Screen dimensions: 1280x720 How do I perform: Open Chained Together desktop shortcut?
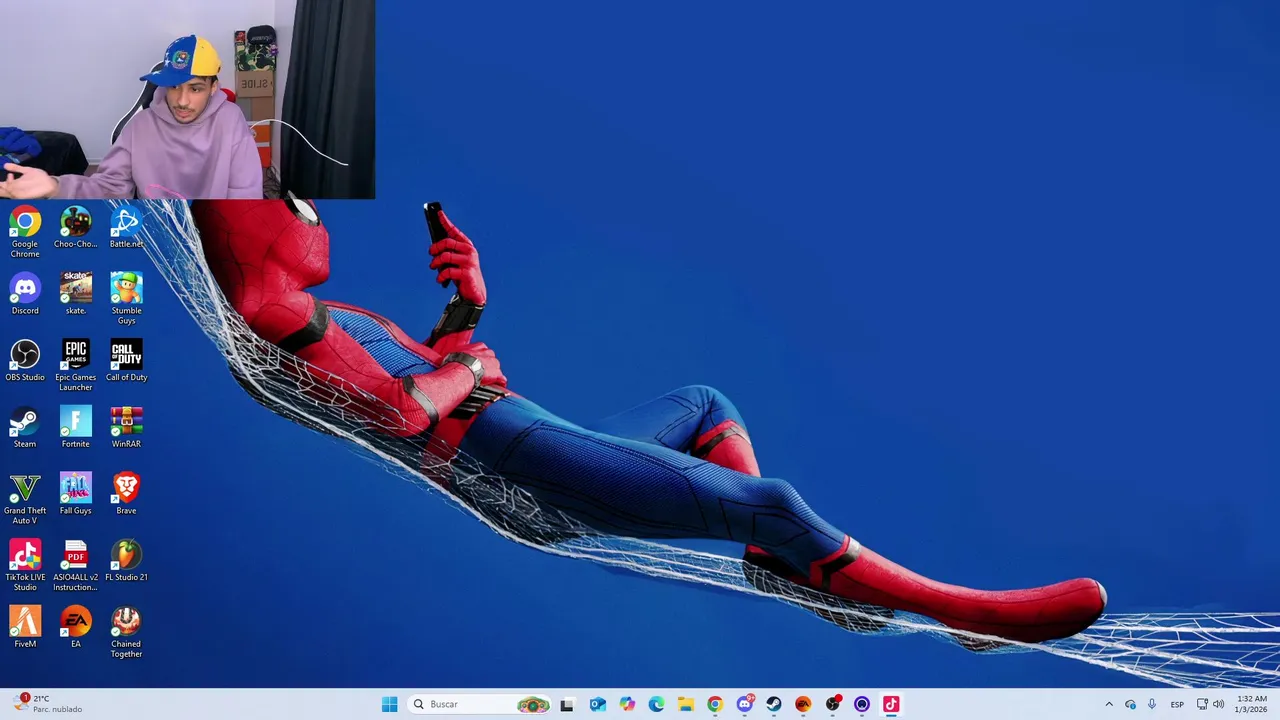pyautogui.click(x=126, y=632)
